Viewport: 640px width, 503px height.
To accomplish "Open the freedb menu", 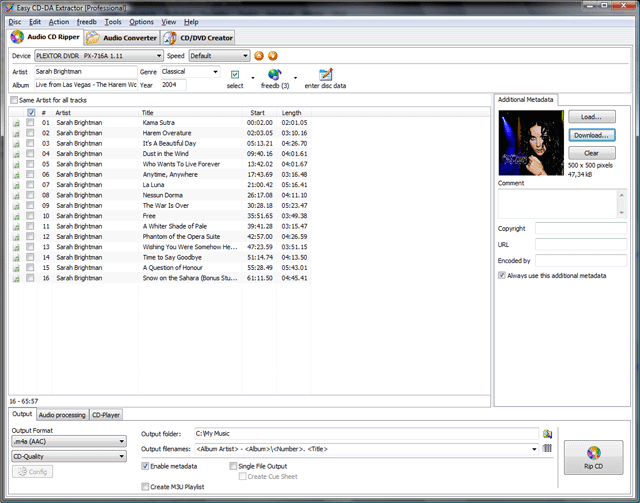I will click(87, 22).
